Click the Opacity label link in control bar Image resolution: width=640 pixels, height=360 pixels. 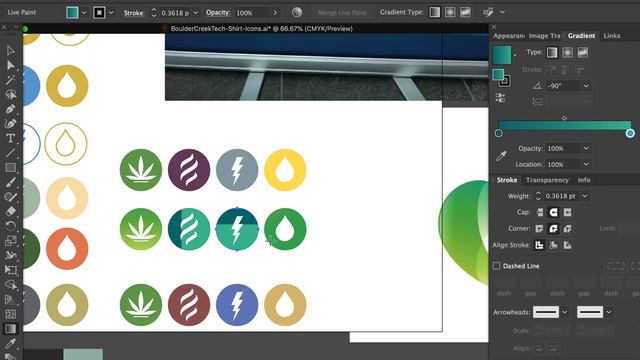[x=218, y=13]
